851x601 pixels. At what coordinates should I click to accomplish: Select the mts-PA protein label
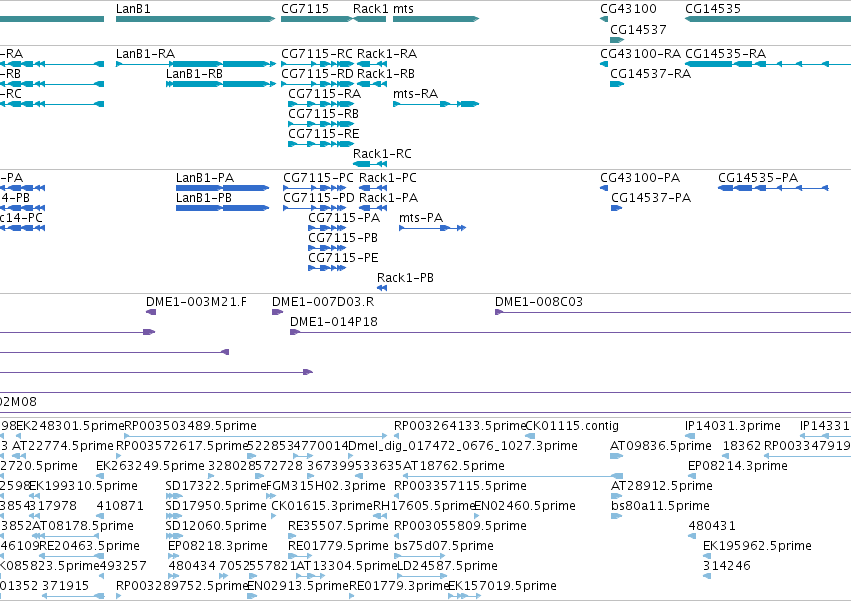(x=421, y=218)
